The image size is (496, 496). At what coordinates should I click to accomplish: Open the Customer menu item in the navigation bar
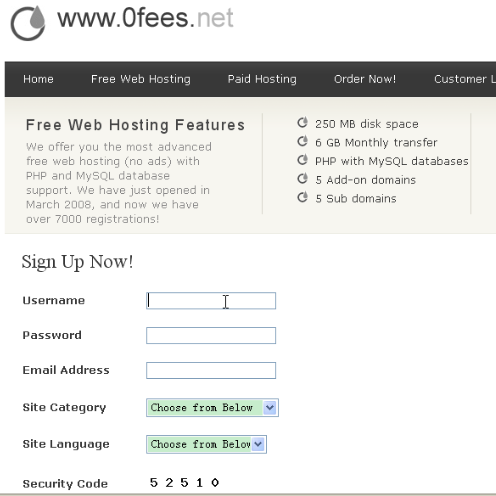point(465,79)
